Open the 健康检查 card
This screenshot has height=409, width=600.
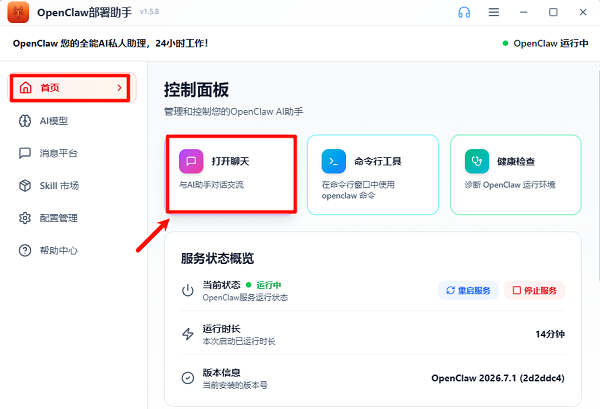[516, 174]
